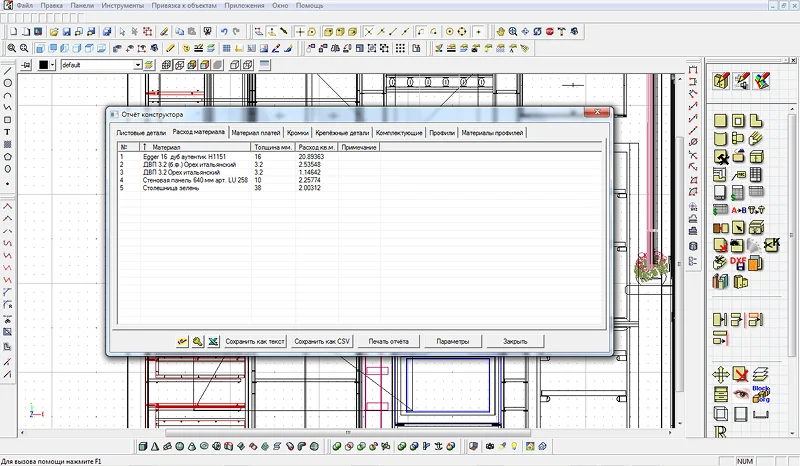The height and width of the screenshot is (466, 800).
Task: Click the Undo arrow in top toolbar
Action: [x=223, y=32]
